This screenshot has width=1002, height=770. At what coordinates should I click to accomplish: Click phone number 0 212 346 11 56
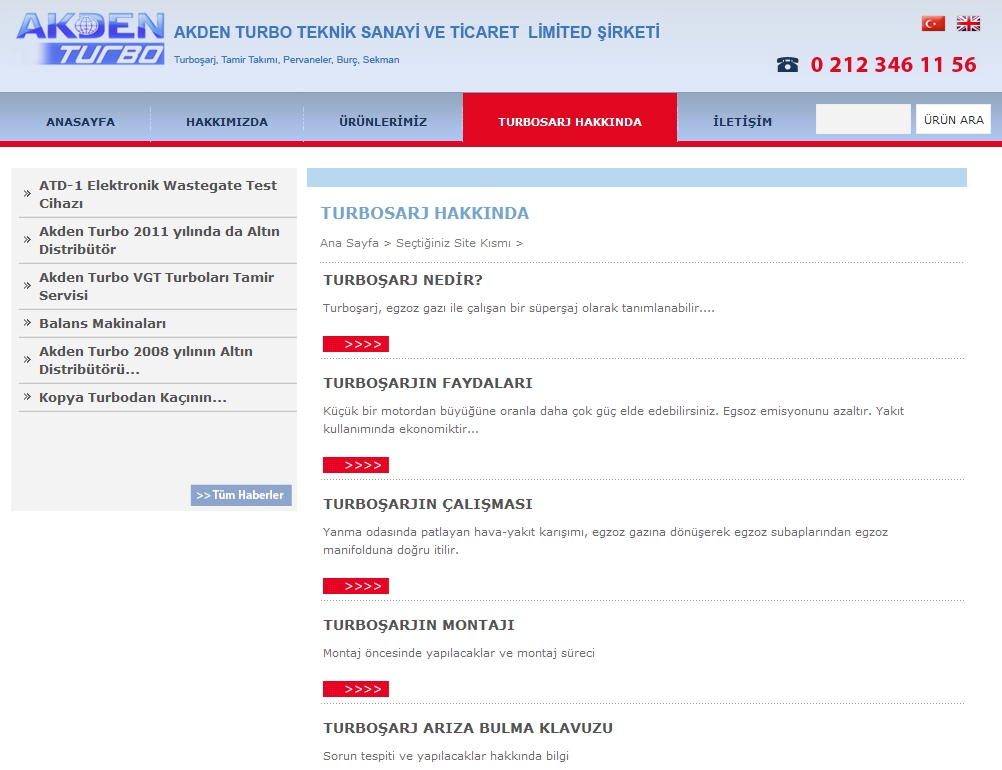tap(893, 65)
